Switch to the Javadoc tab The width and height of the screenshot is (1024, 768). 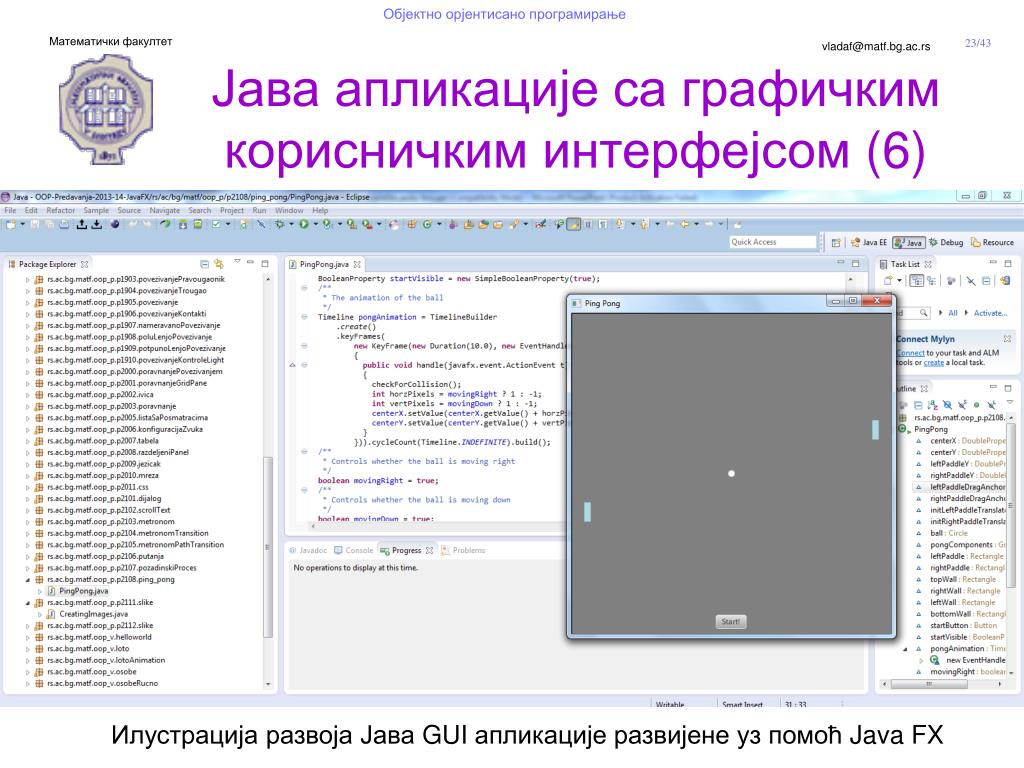(308, 551)
